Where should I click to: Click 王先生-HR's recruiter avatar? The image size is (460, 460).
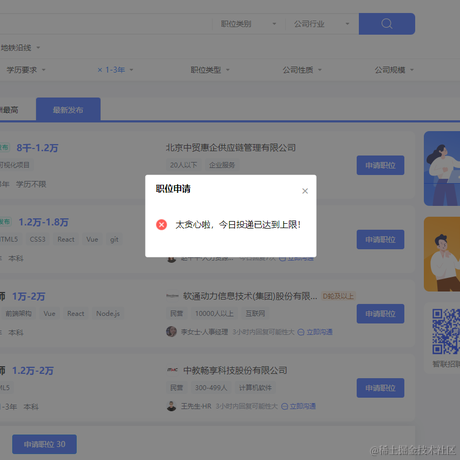[x=171, y=406]
